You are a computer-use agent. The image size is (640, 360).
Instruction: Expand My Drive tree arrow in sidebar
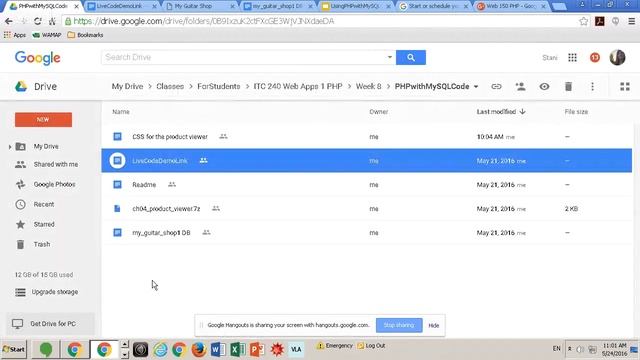[x=9, y=147]
